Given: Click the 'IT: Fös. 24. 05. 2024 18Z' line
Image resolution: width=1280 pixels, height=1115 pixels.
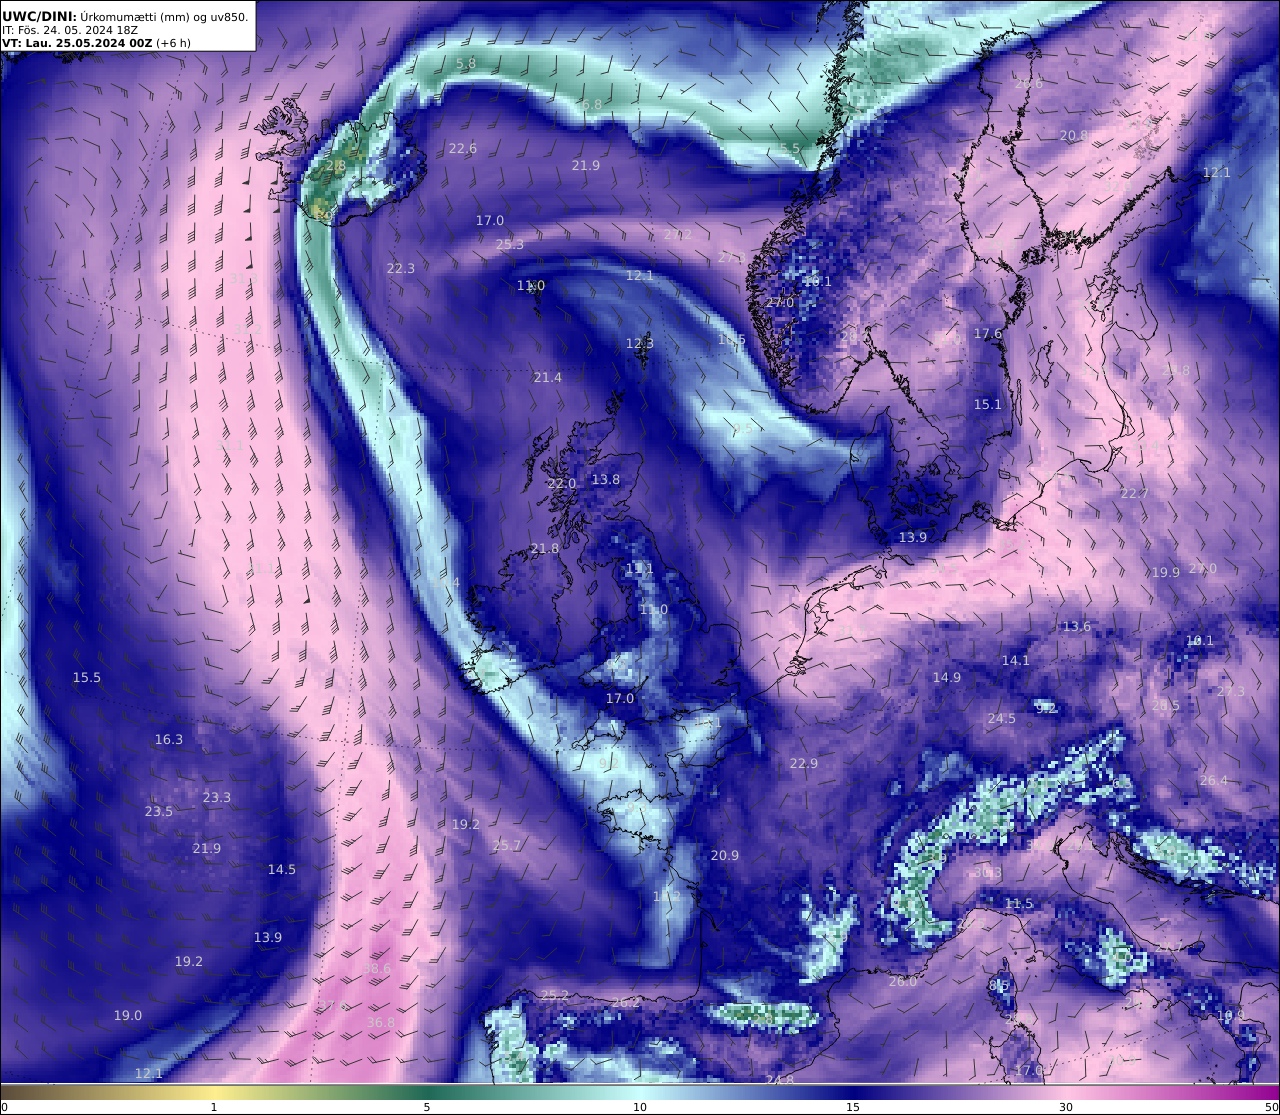Looking at the screenshot, I should [x=69, y=30].
